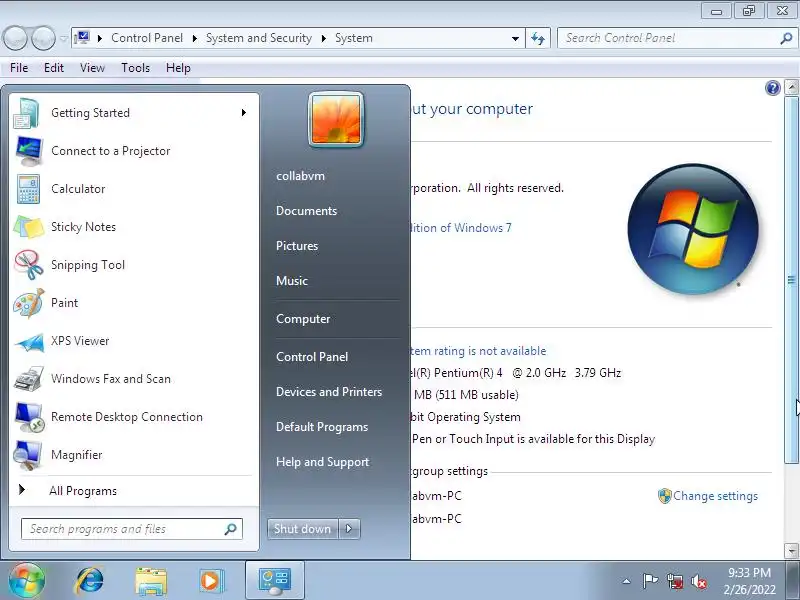Open the Tools menu
The width and height of the screenshot is (800, 600).
(135, 68)
